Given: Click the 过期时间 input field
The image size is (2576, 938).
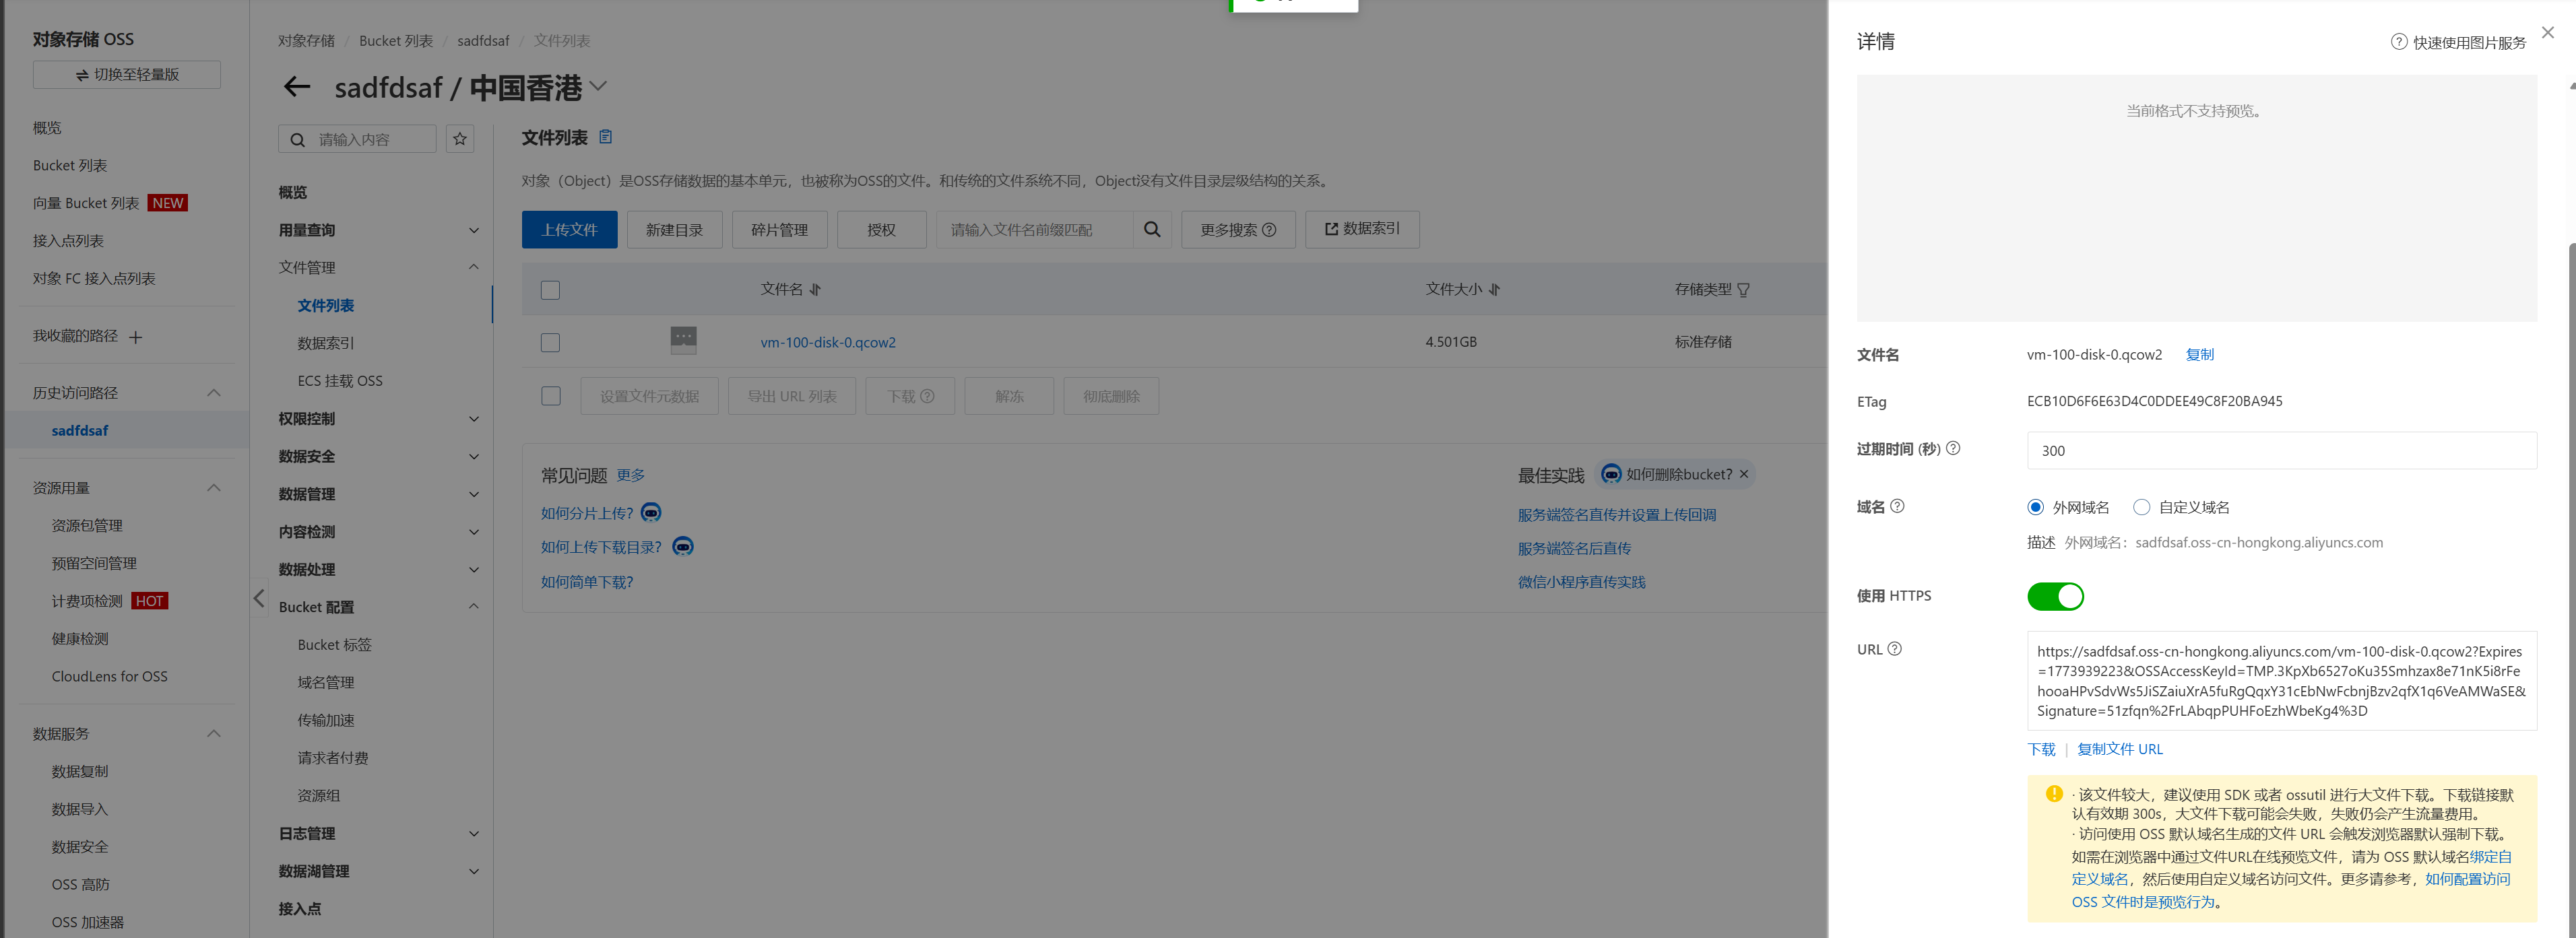Looking at the screenshot, I should coord(2280,451).
